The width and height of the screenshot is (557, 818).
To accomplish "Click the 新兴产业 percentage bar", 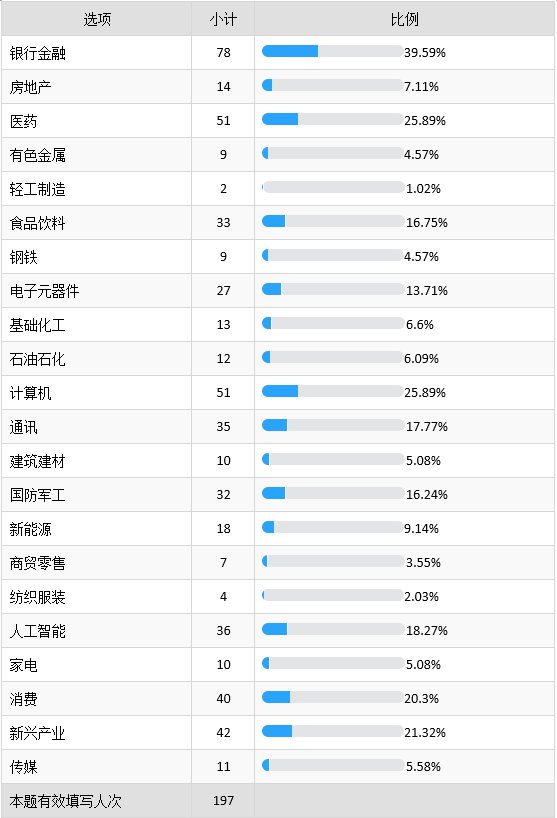I will tap(332, 731).
